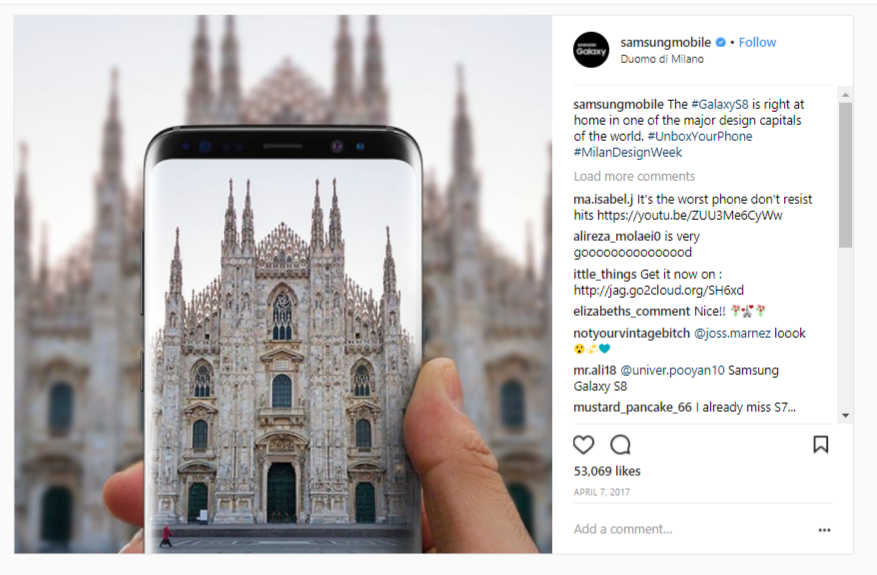Open the @joss.marnez mention
Image resolution: width=877 pixels, height=575 pixels.
click(732, 333)
